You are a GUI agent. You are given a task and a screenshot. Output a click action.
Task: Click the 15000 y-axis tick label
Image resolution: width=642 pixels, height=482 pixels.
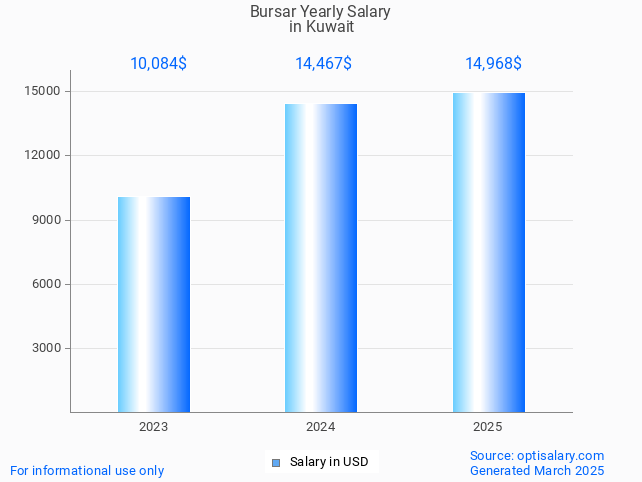point(44,91)
